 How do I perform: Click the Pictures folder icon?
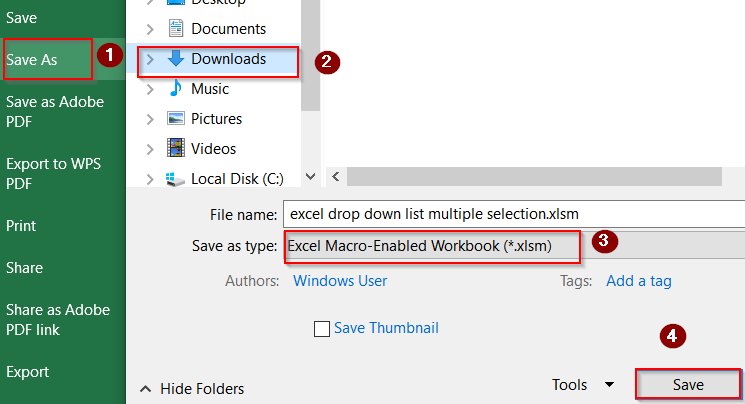(176, 119)
